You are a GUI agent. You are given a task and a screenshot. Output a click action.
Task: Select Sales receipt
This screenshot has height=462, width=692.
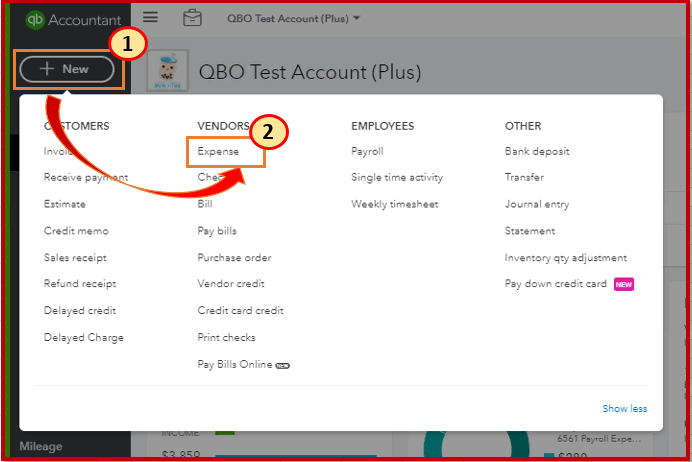[x=75, y=258]
